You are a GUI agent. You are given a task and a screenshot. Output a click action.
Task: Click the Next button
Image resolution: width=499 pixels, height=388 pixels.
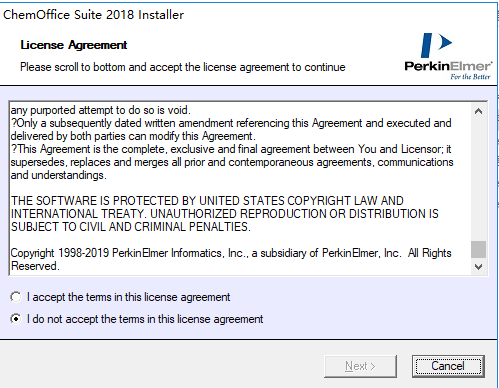pos(360,366)
